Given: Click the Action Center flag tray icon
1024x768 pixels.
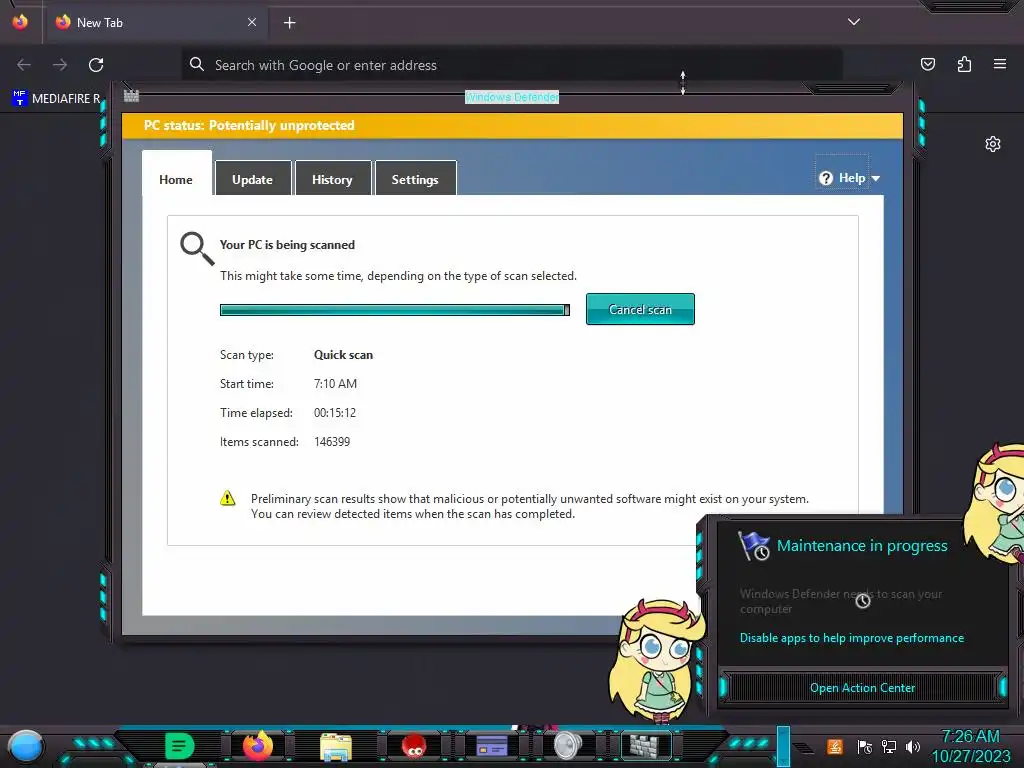Looking at the screenshot, I should coord(864,746).
